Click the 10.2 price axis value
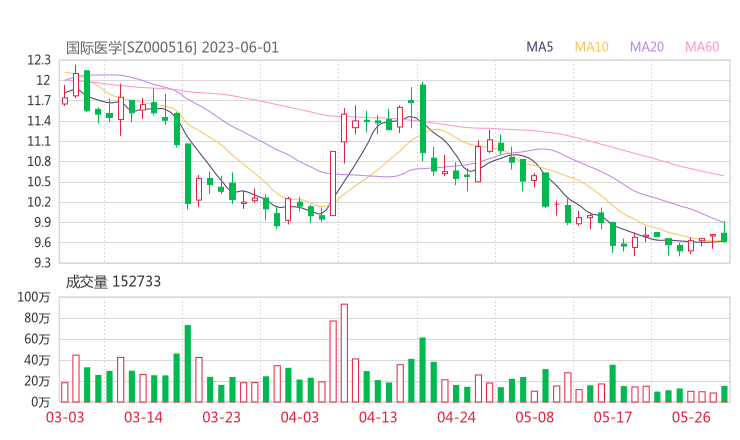 point(39,202)
